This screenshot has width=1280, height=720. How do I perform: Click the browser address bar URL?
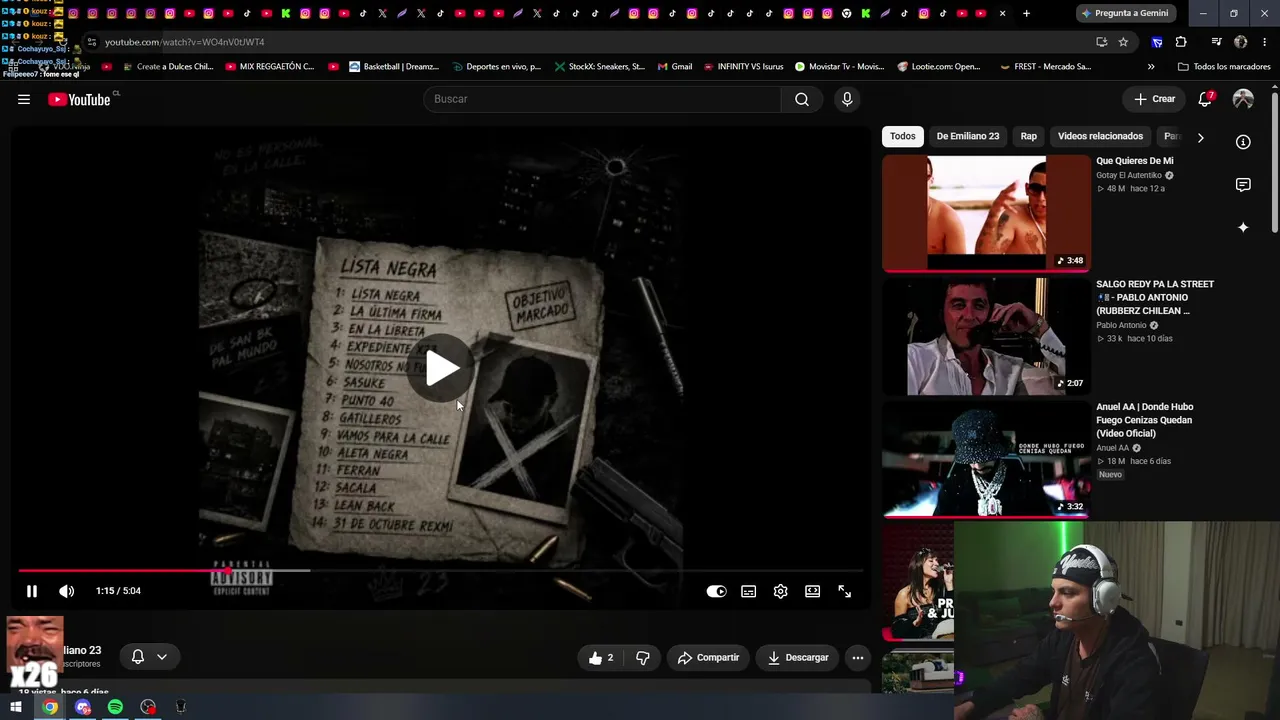click(184, 42)
